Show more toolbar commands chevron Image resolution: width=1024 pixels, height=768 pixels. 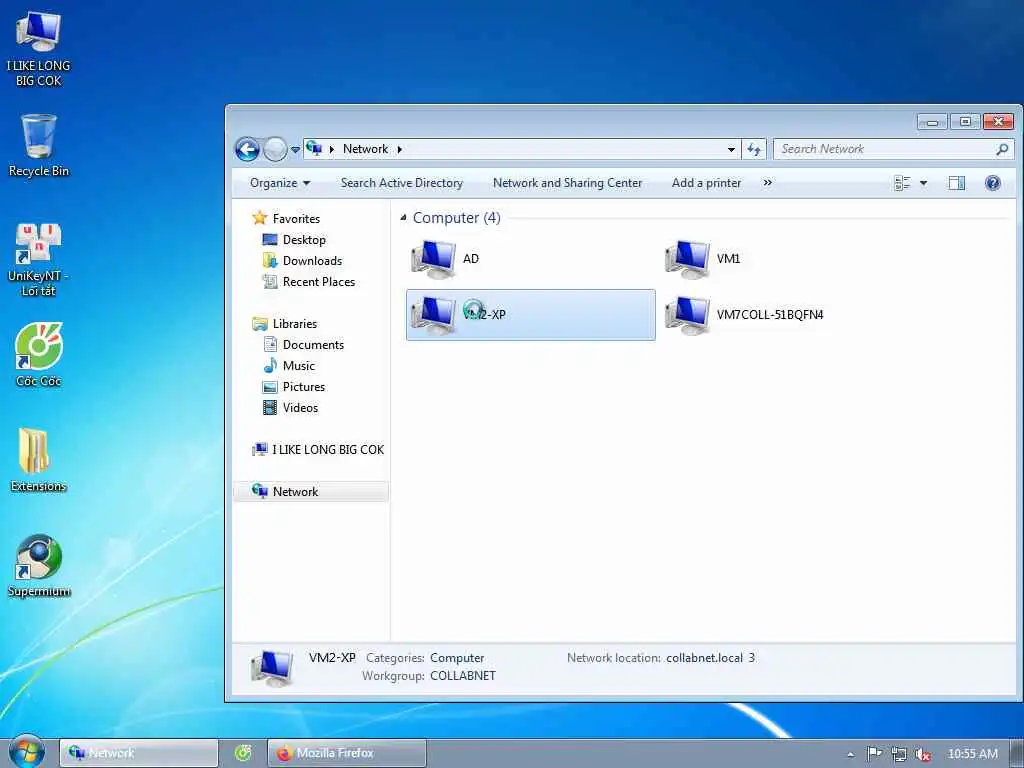[768, 184]
